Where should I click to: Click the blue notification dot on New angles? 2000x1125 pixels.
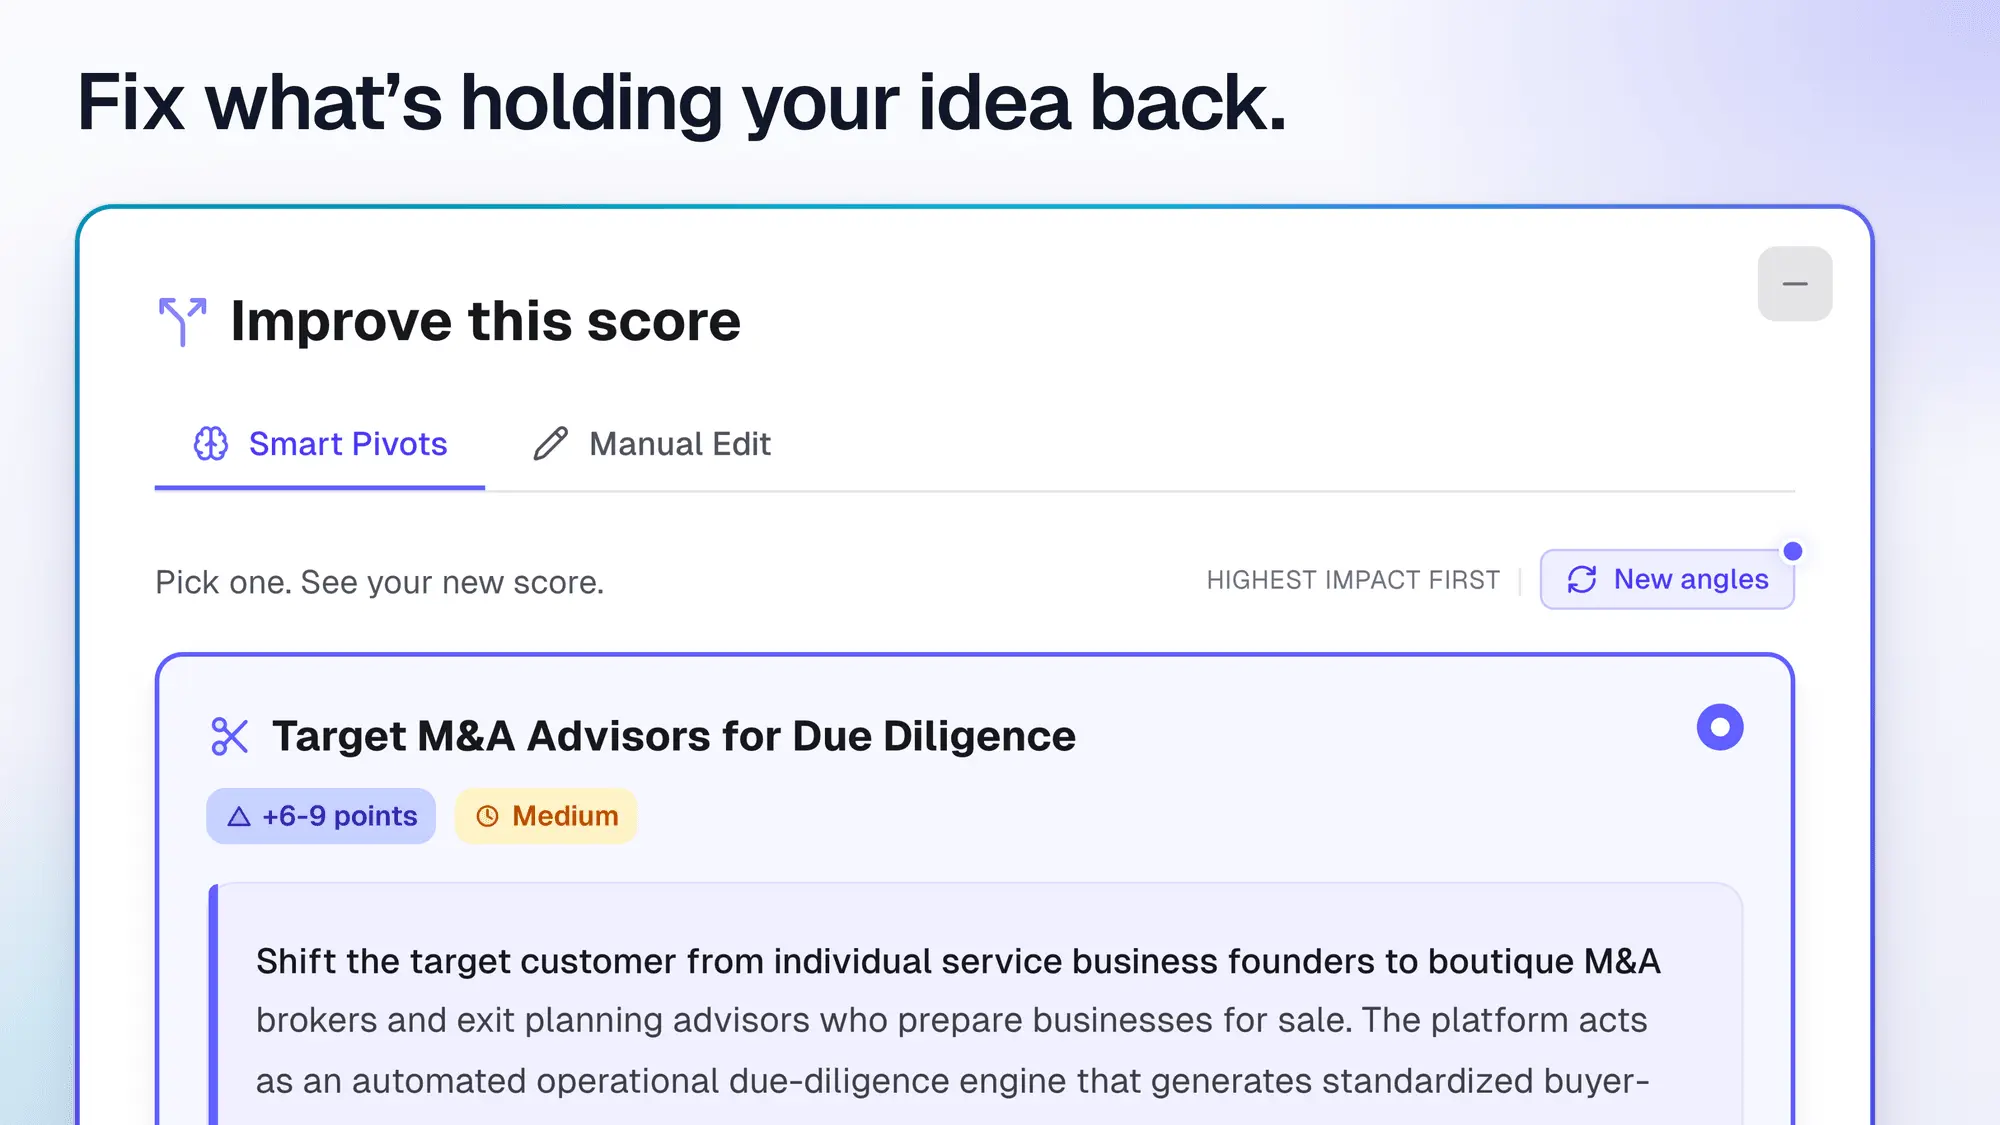tap(1793, 551)
